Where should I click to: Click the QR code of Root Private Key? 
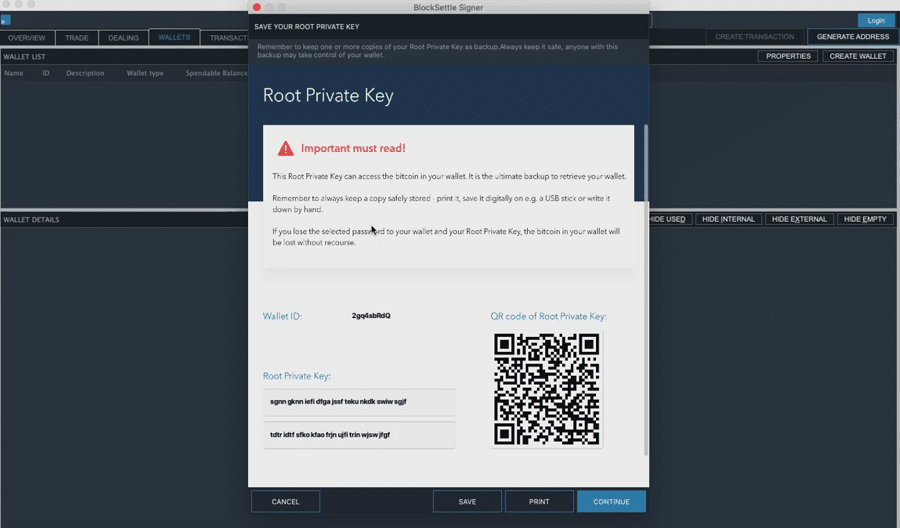click(x=546, y=388)
